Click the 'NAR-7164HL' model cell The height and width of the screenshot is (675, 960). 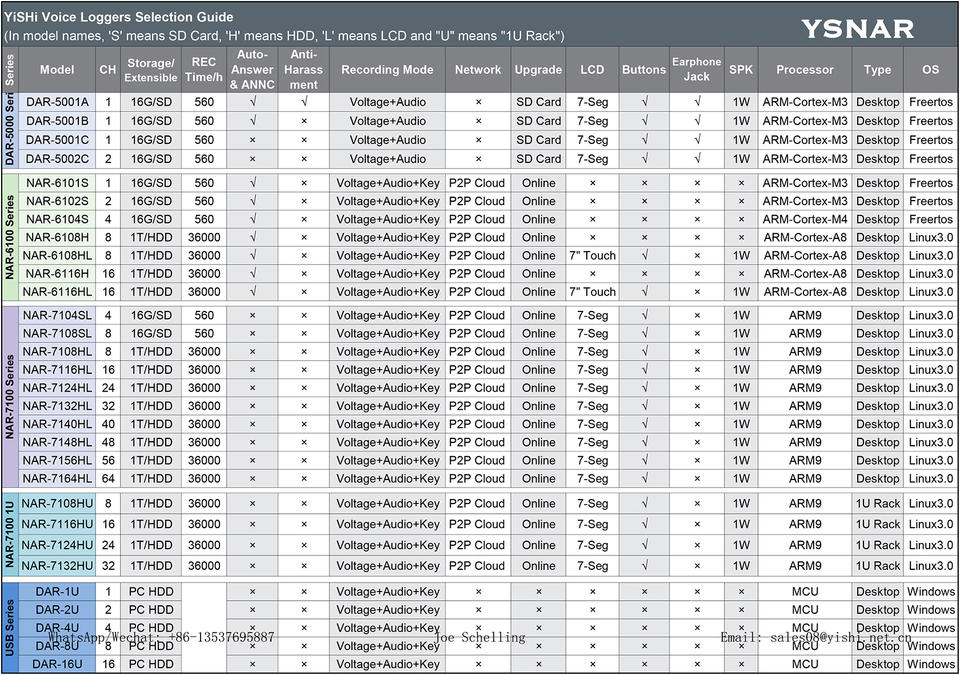(x=57, y=479)
